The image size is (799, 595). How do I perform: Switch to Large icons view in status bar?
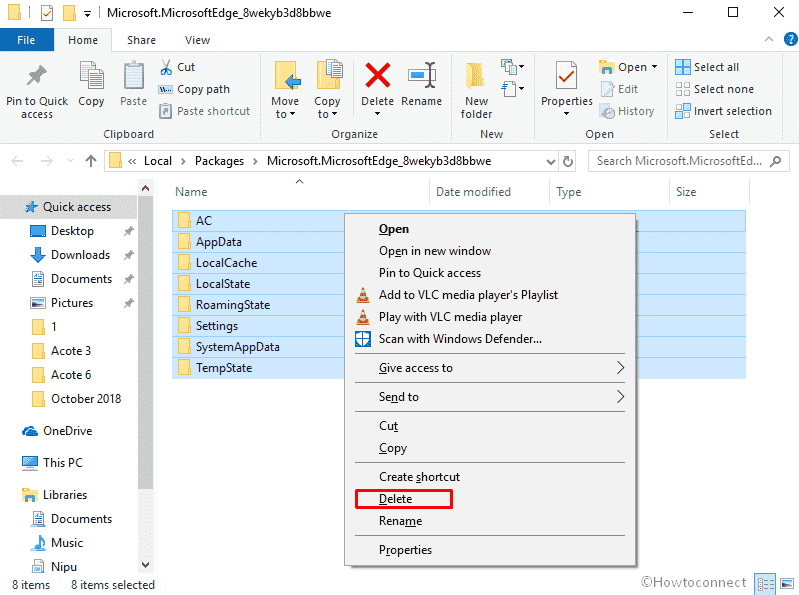[787, 583]
